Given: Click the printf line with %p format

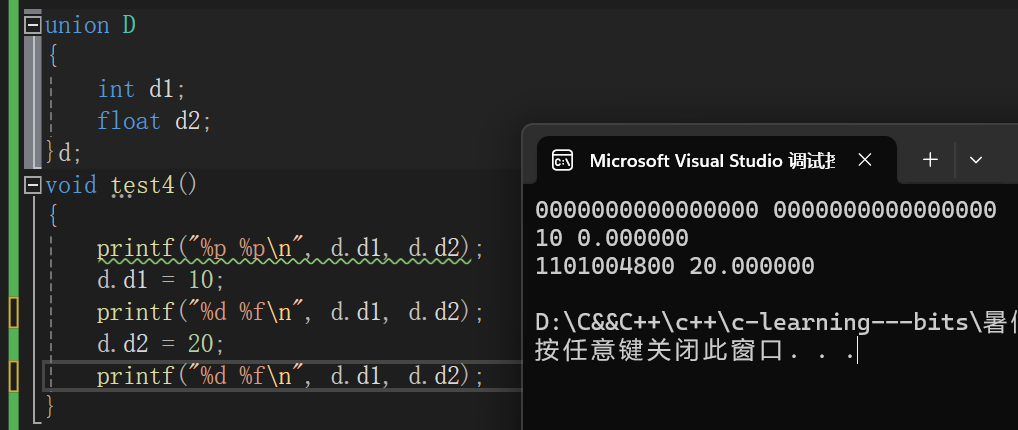Looking at the screenshot, I should [290, 248].
